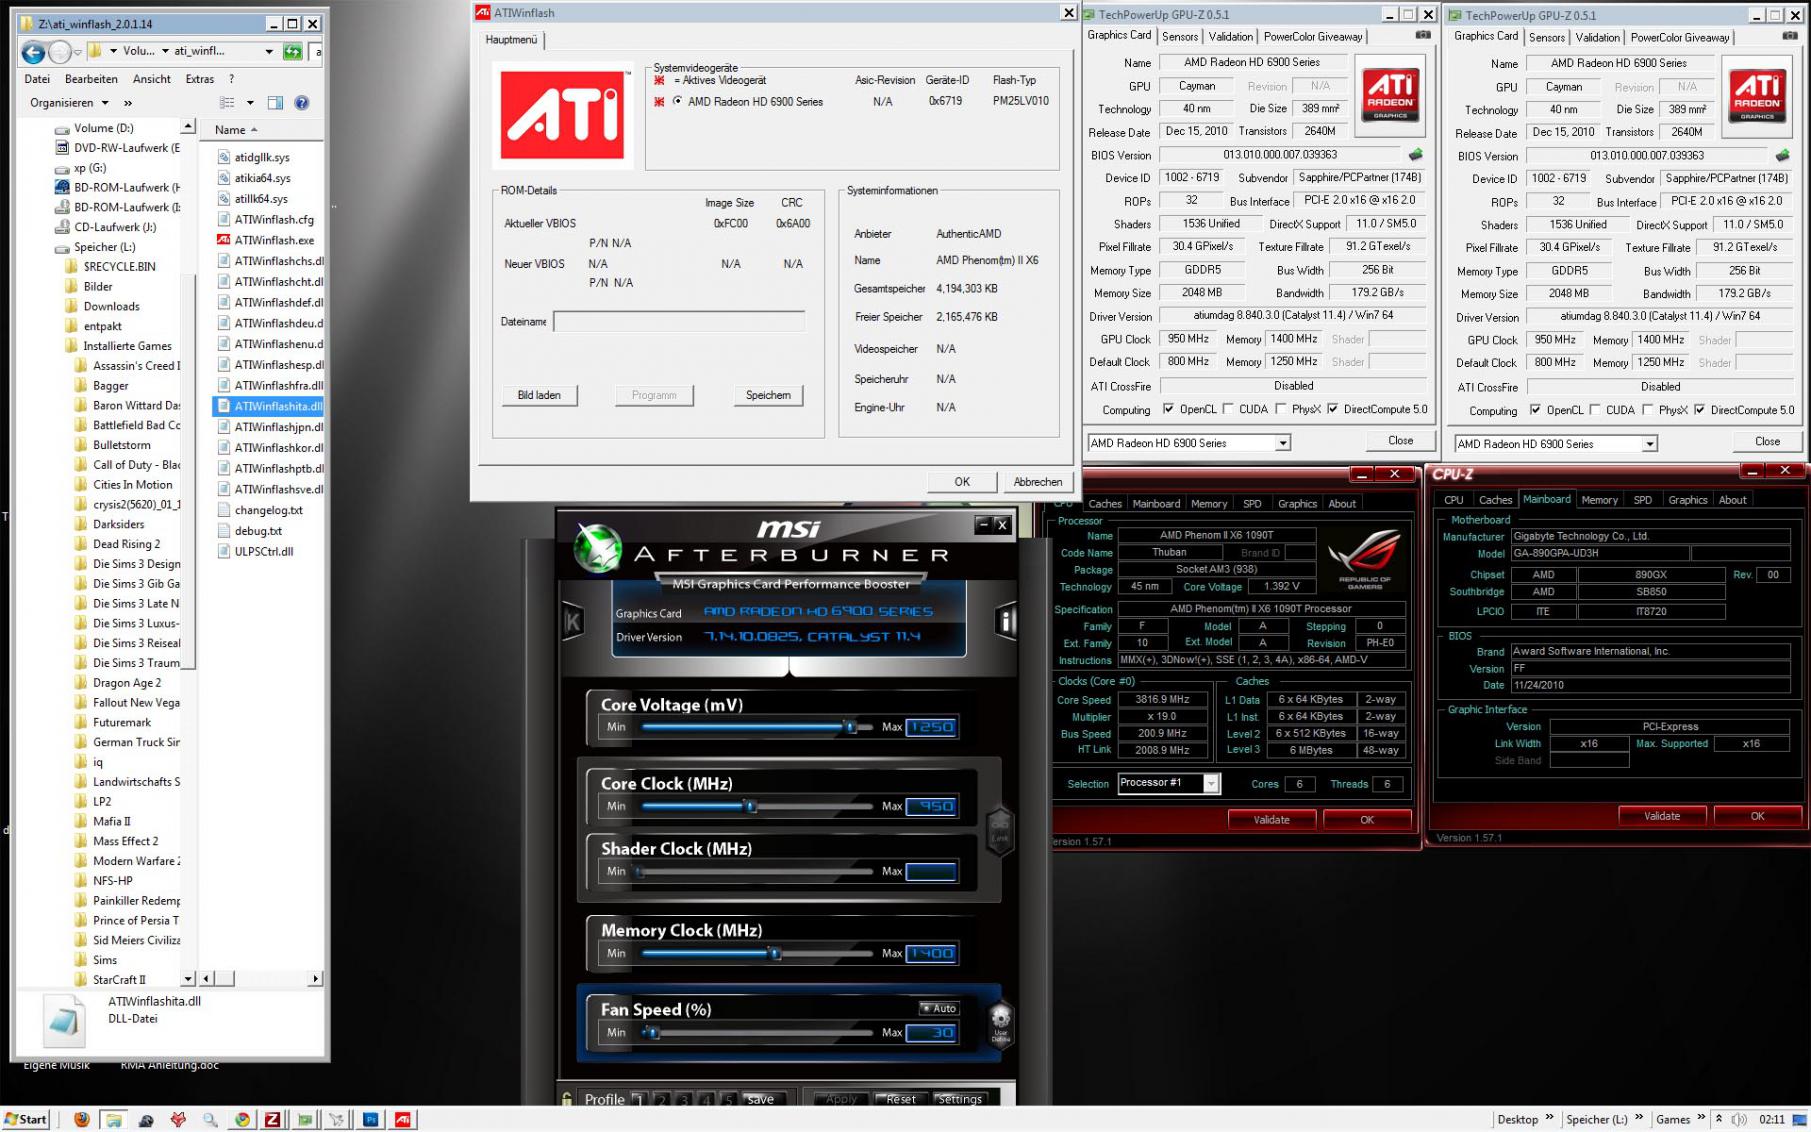The height and width of the screenshot is (1132, 1811).
Task: Refresh the Explorer folder view
Action: 292,51
